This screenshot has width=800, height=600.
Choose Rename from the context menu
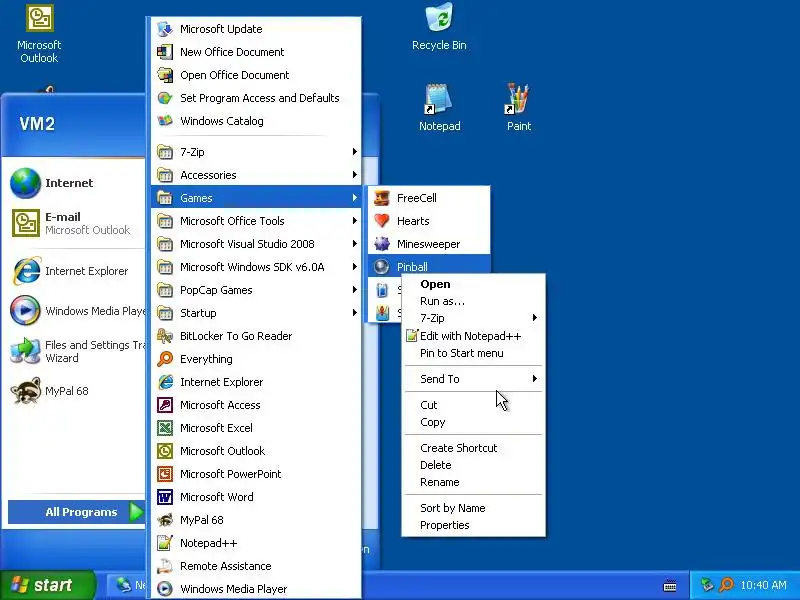(473, 482)
